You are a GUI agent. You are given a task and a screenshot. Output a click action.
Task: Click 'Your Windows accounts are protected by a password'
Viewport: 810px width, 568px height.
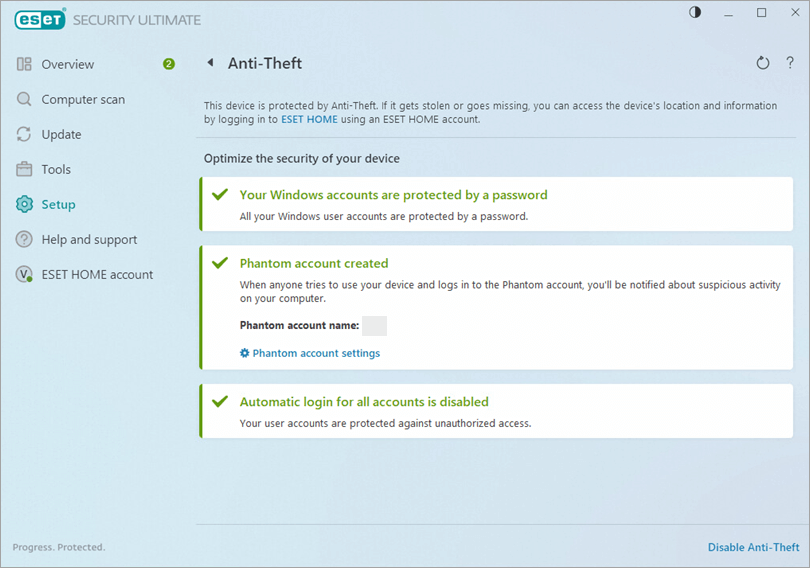coord(393,195)
